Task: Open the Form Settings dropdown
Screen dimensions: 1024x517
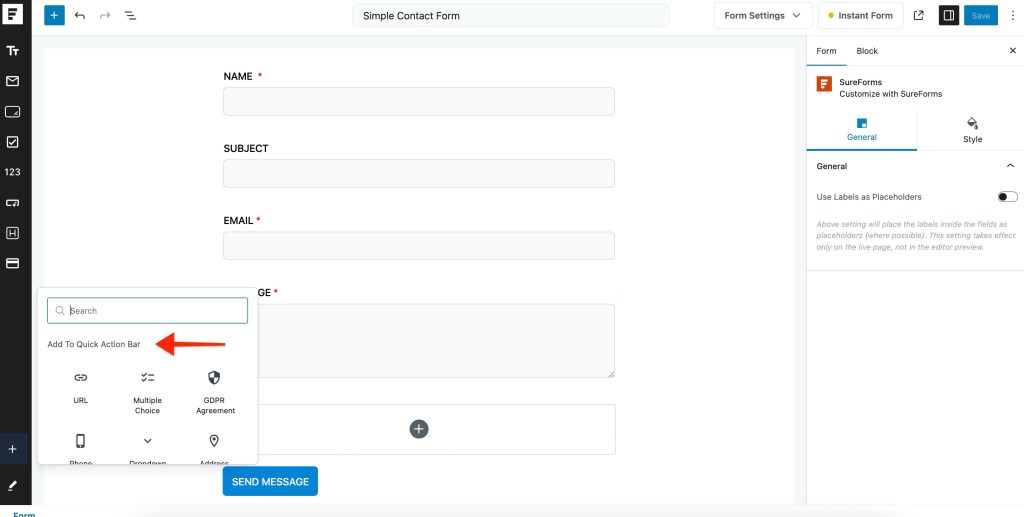Action: pyautogui.click(x=762, y=16)
